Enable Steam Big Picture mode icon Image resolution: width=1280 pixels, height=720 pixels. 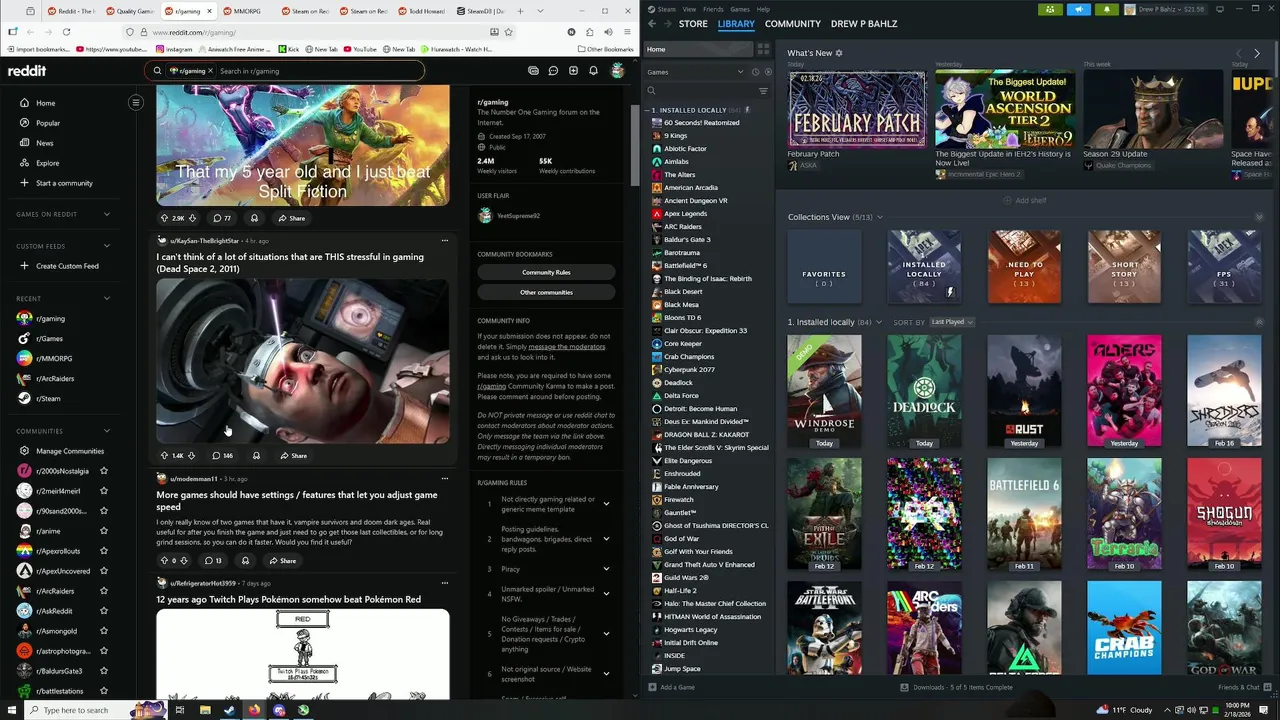(1220, 9)
